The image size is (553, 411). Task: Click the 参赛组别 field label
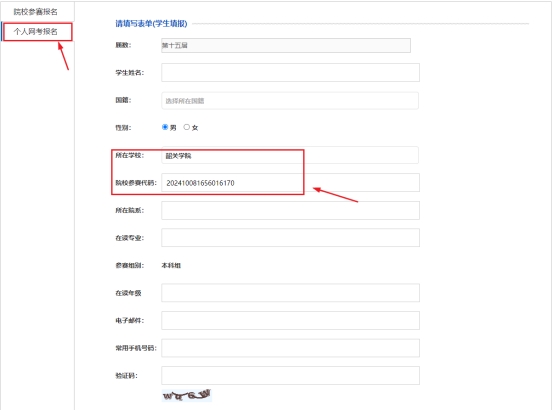(129, 265)
